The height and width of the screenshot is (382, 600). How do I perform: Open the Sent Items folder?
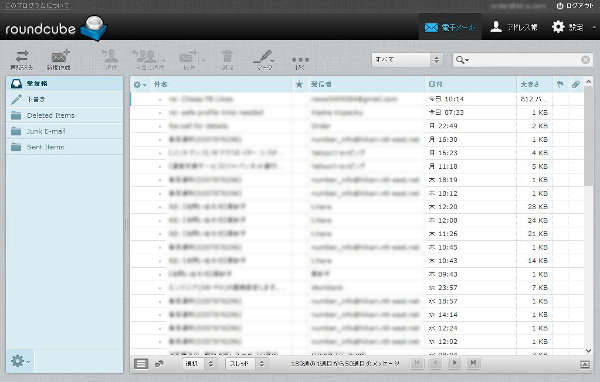tap(65, 147)
